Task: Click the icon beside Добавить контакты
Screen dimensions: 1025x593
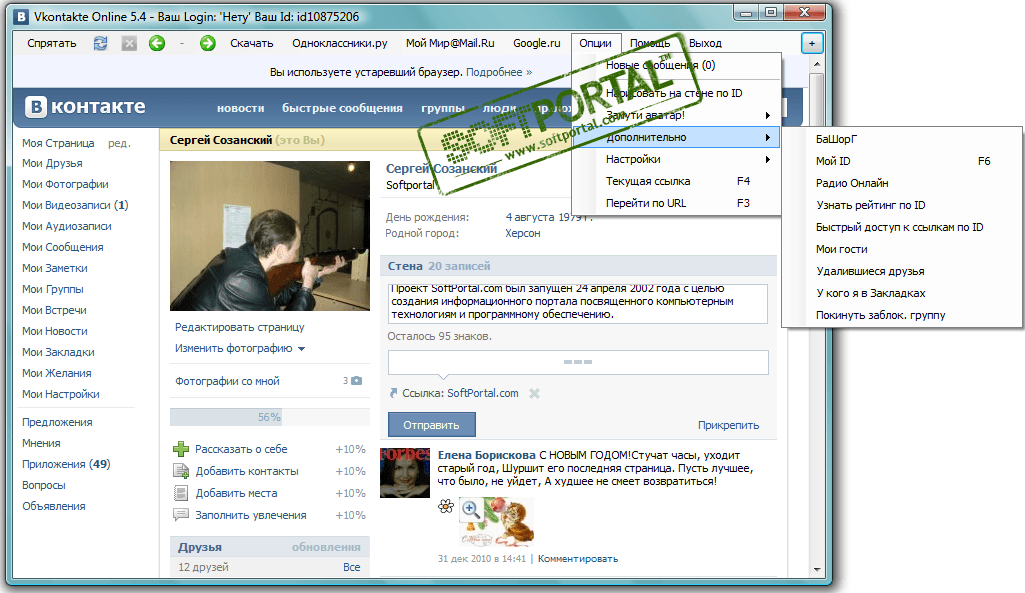Action: (x=180, y=471)
